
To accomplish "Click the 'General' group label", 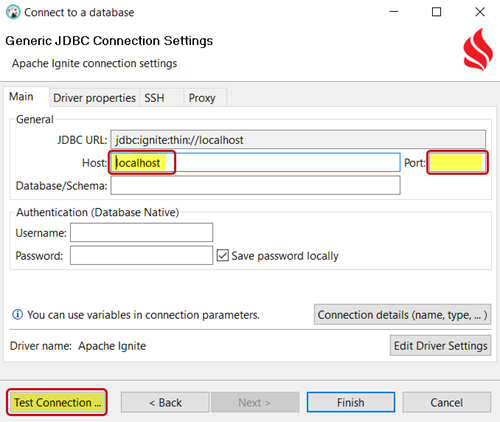I will point(35,119).
